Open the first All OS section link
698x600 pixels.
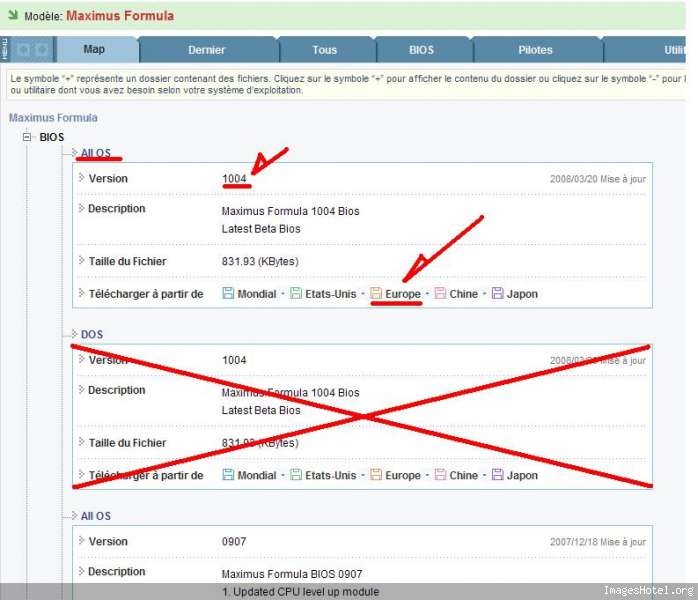tap(96, 153)
